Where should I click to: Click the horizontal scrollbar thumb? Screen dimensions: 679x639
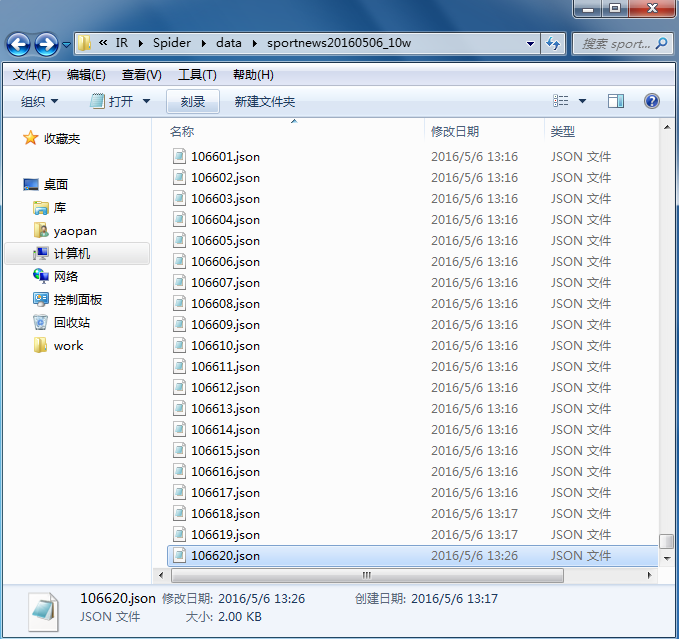(367, 575)
